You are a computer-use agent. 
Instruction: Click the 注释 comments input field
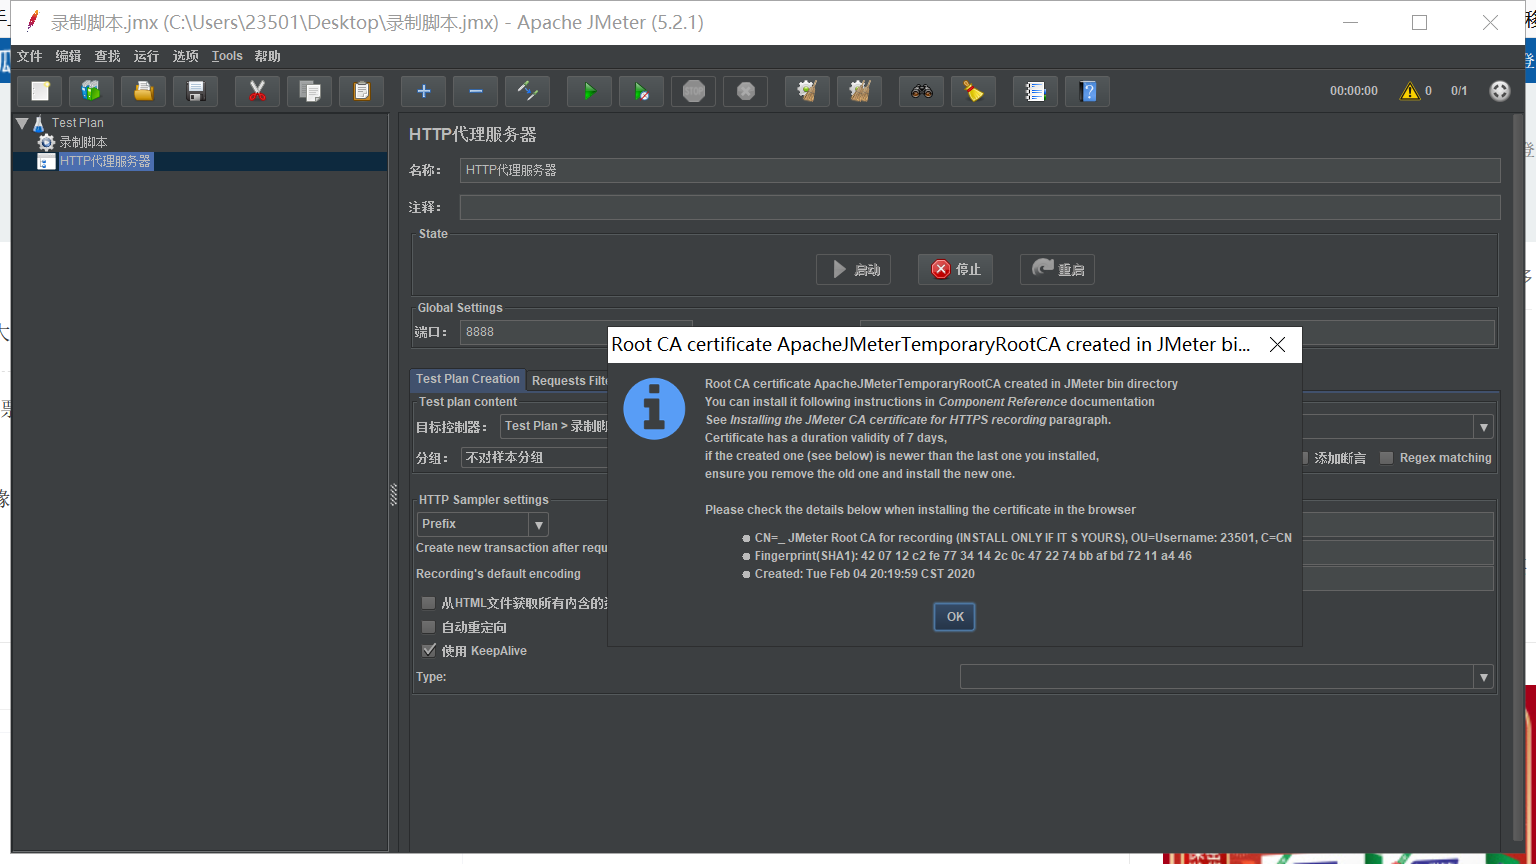coord(980,207)
